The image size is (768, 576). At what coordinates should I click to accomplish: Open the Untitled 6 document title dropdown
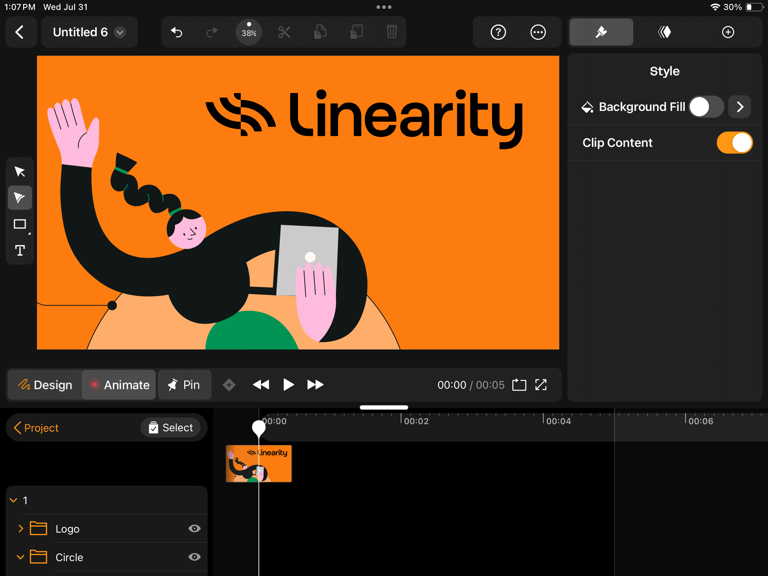click(89, 32)
